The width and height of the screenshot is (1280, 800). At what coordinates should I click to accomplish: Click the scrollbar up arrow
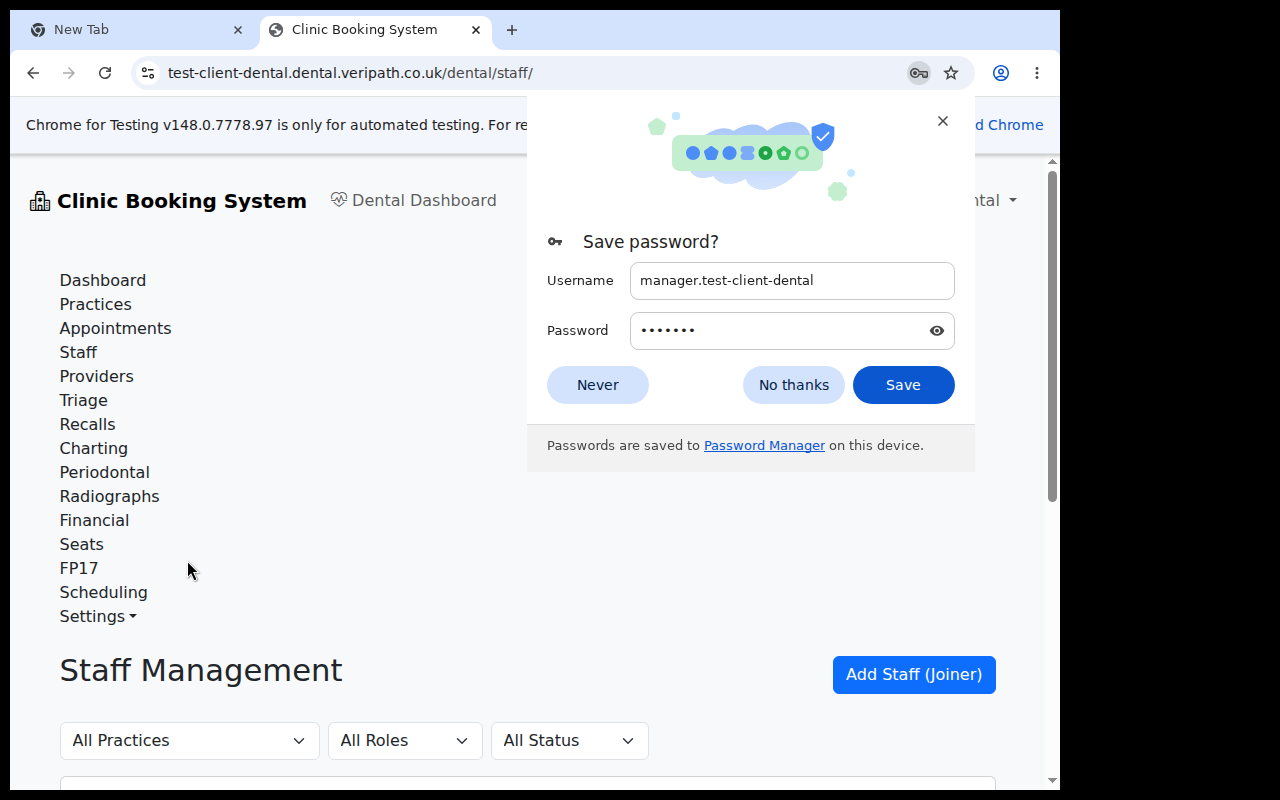coord(1052,162)
